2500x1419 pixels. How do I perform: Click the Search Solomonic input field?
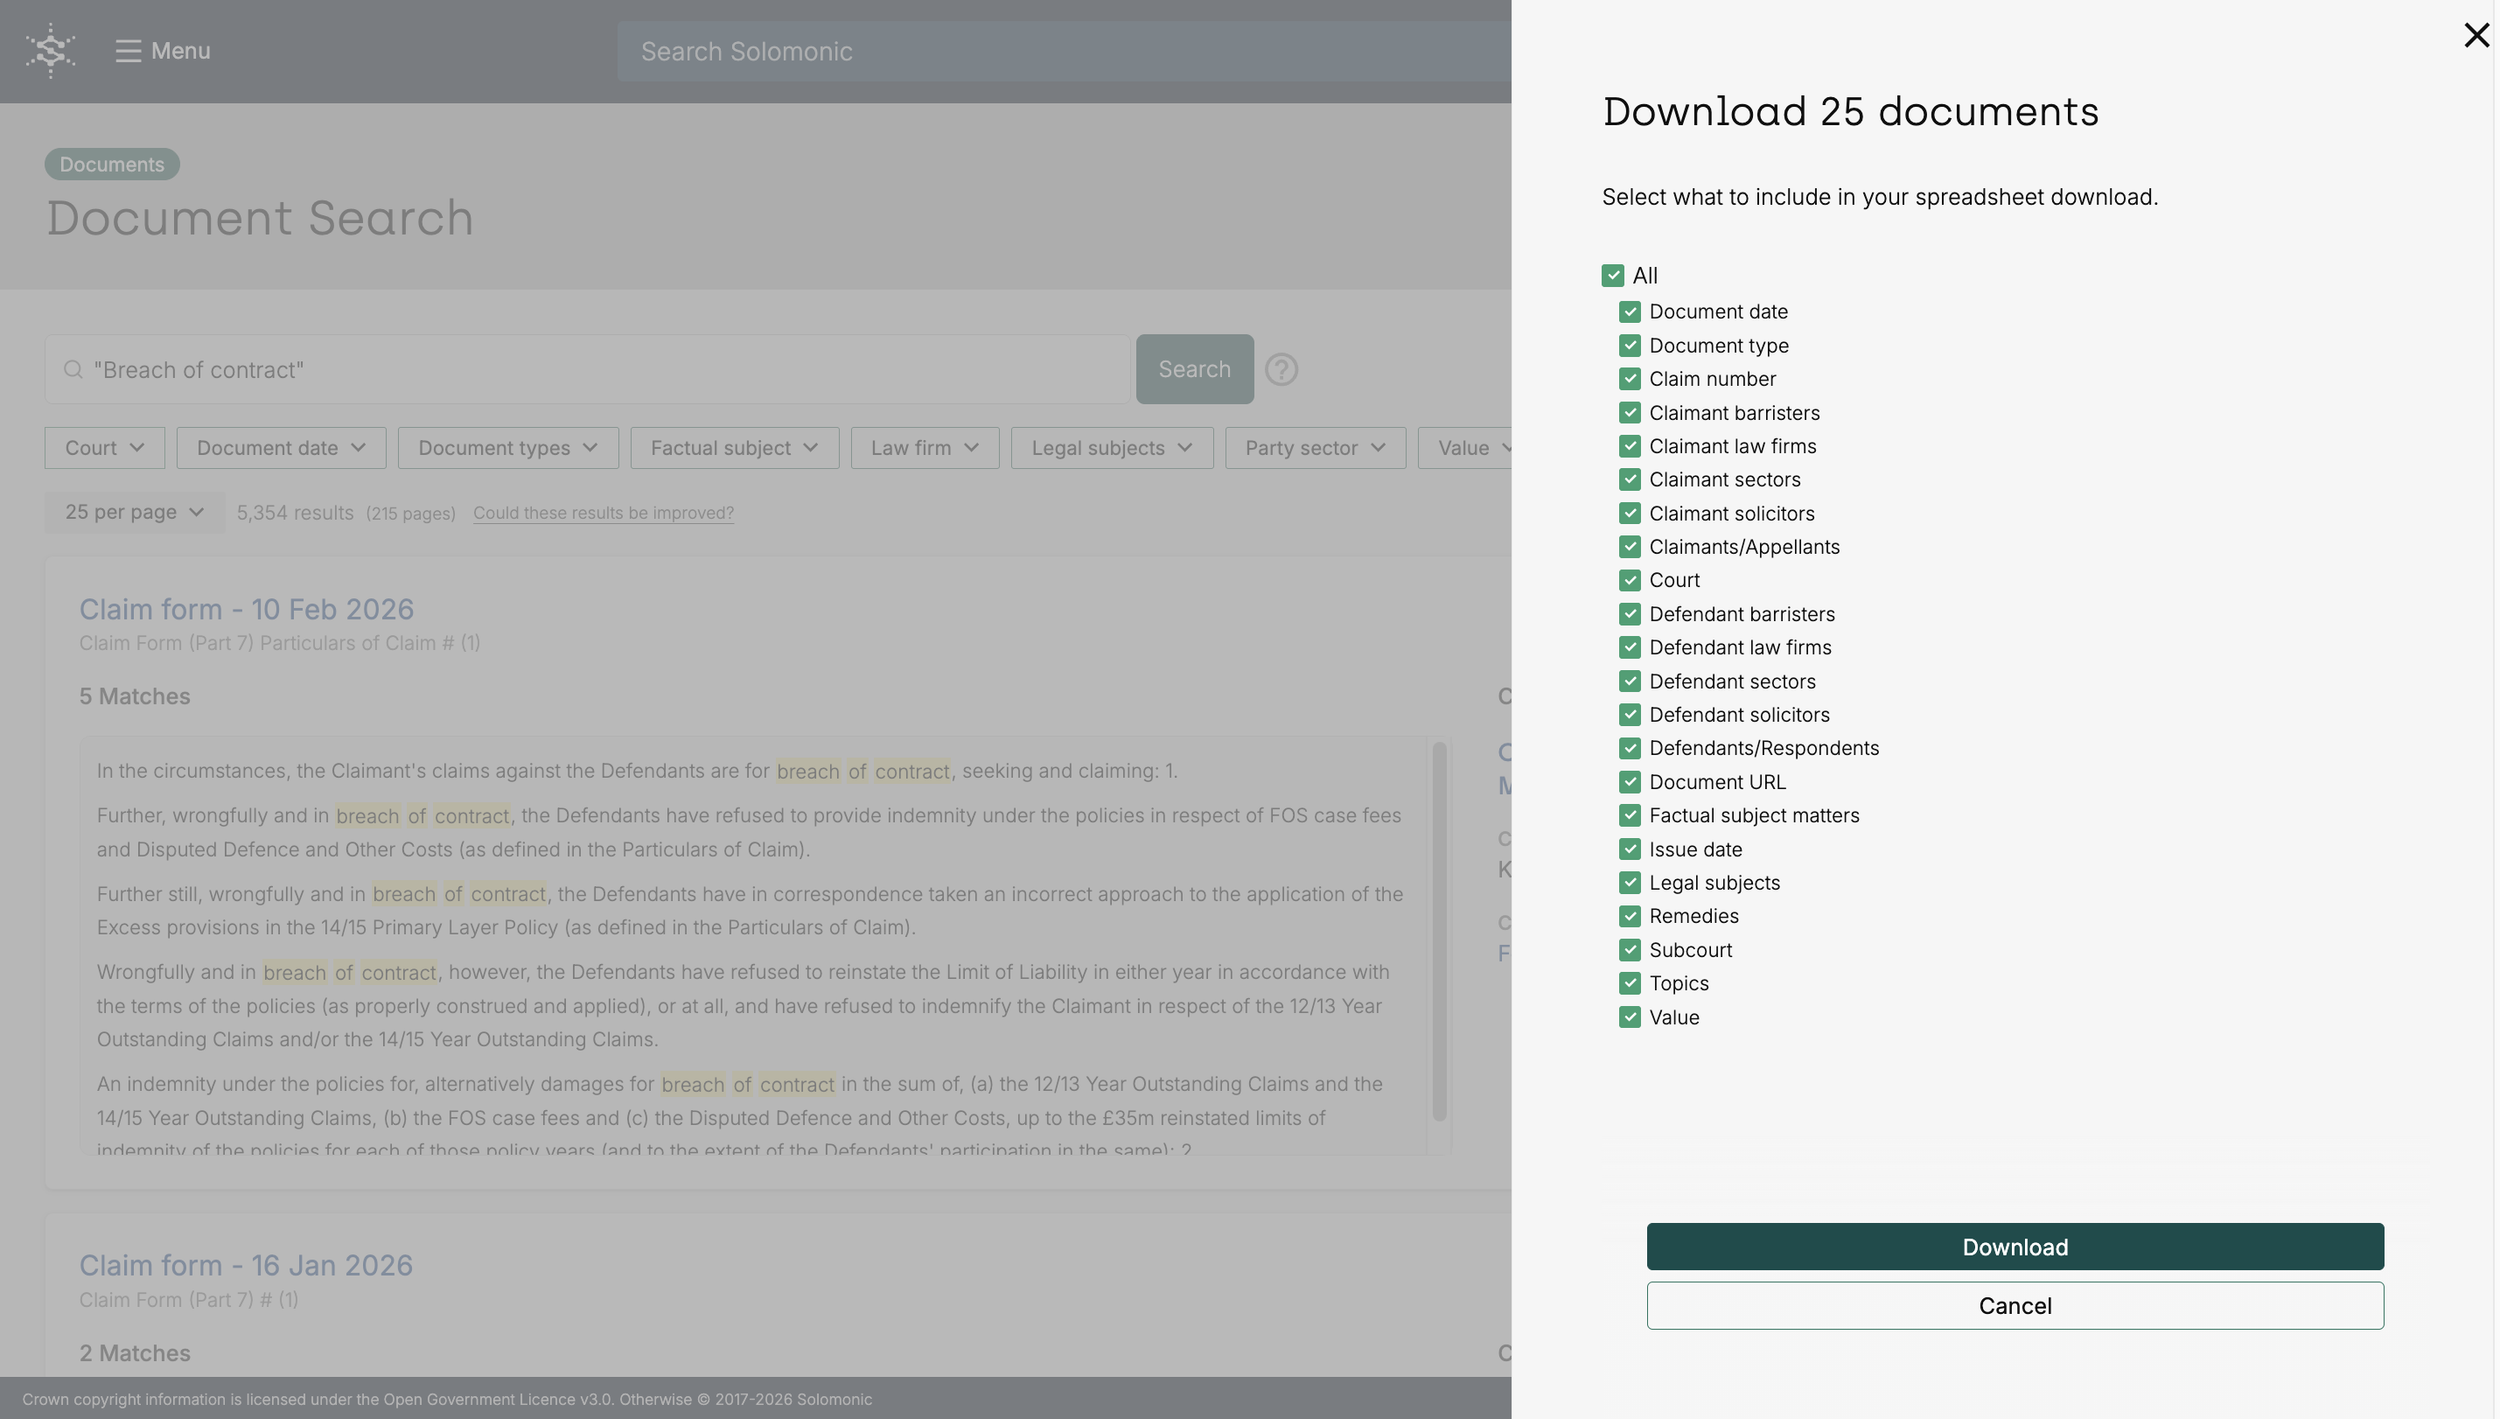(1060, 52)
